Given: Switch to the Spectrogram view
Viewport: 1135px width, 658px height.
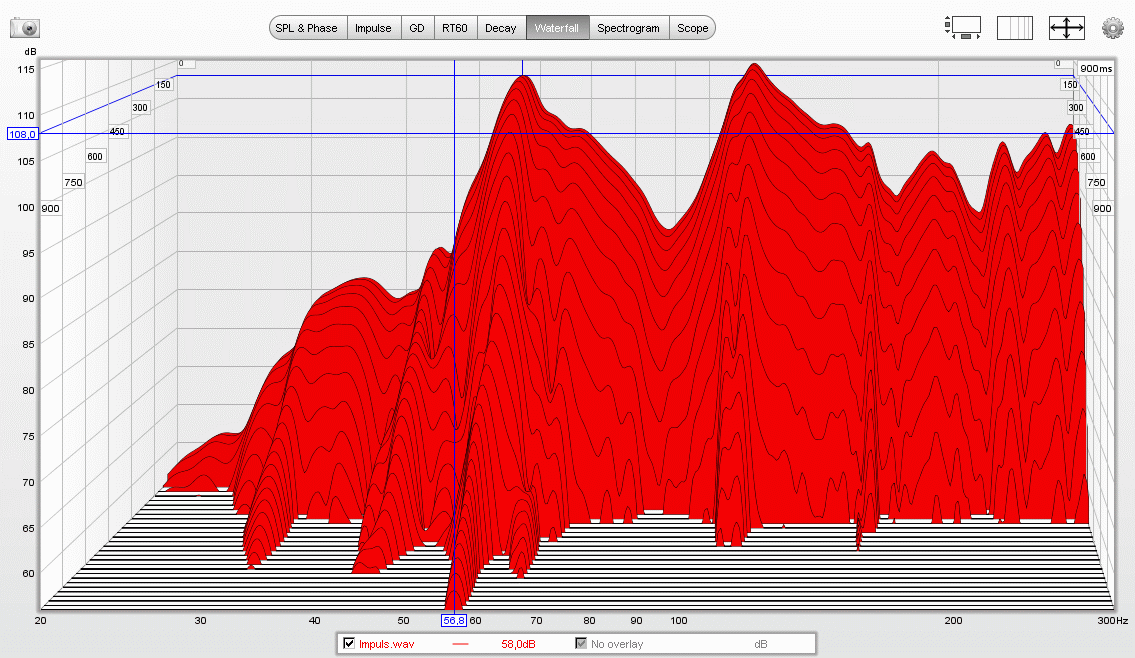Looking at the screenshot, I should click(628, 28).
